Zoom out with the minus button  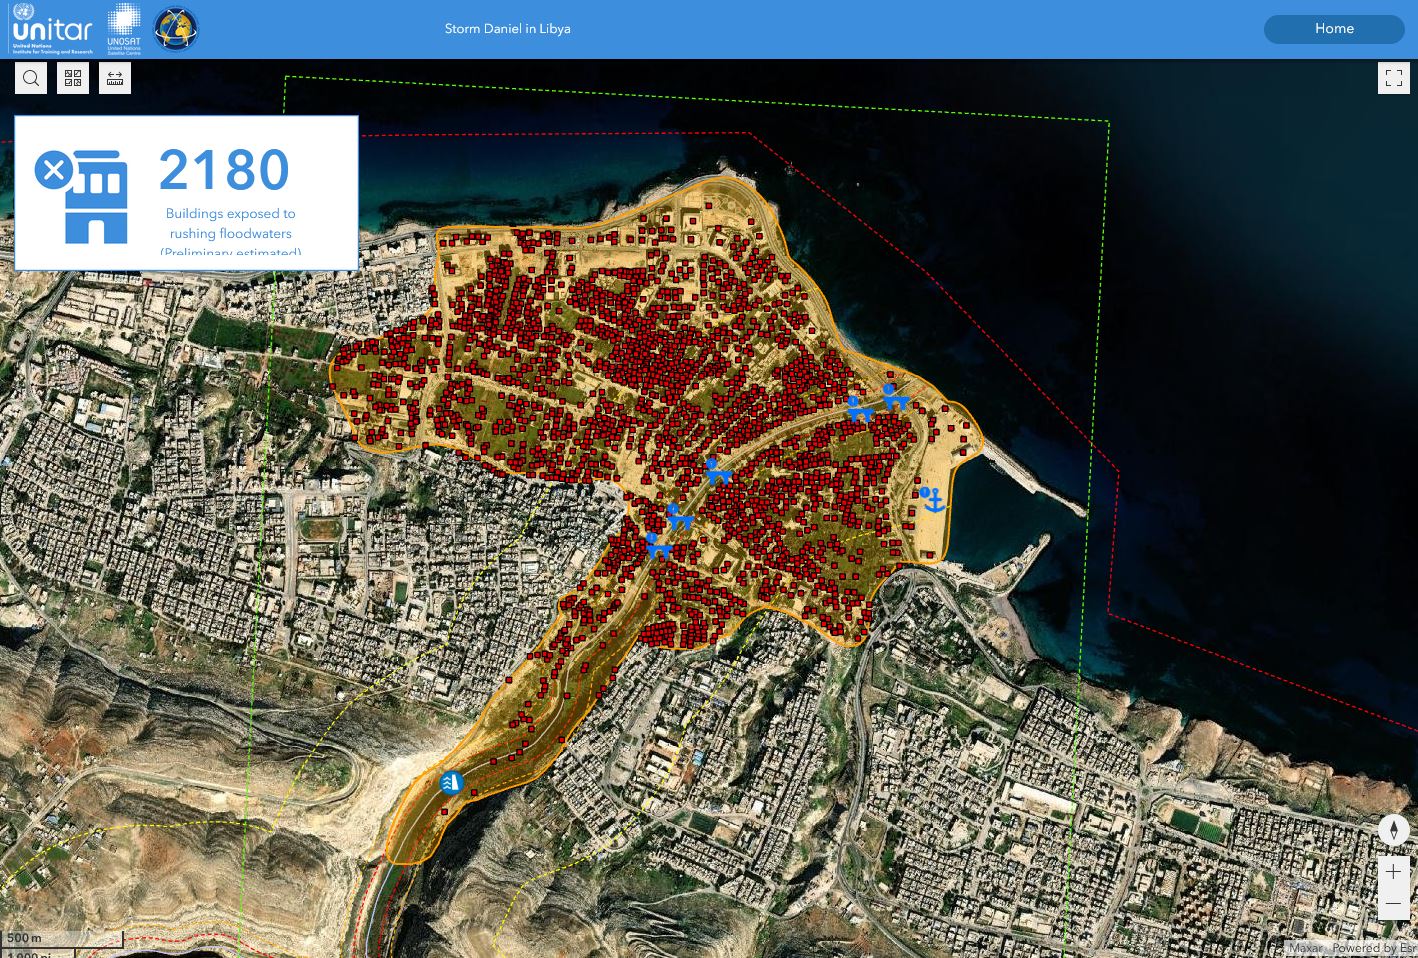click(x=1393, y=904)
